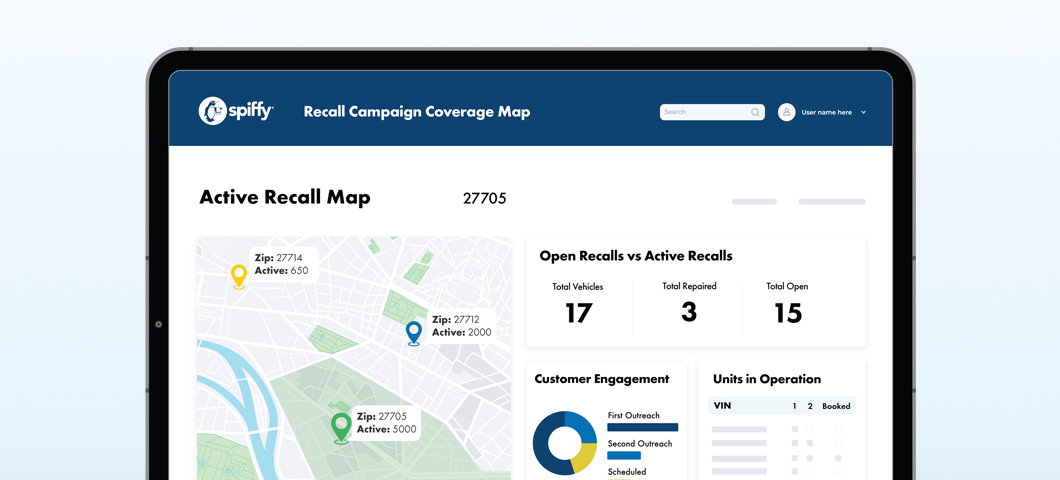Viewport: 1060px width, 480px height.
Task: Expand the user name dropdown chevron
Action: (863, 113)
